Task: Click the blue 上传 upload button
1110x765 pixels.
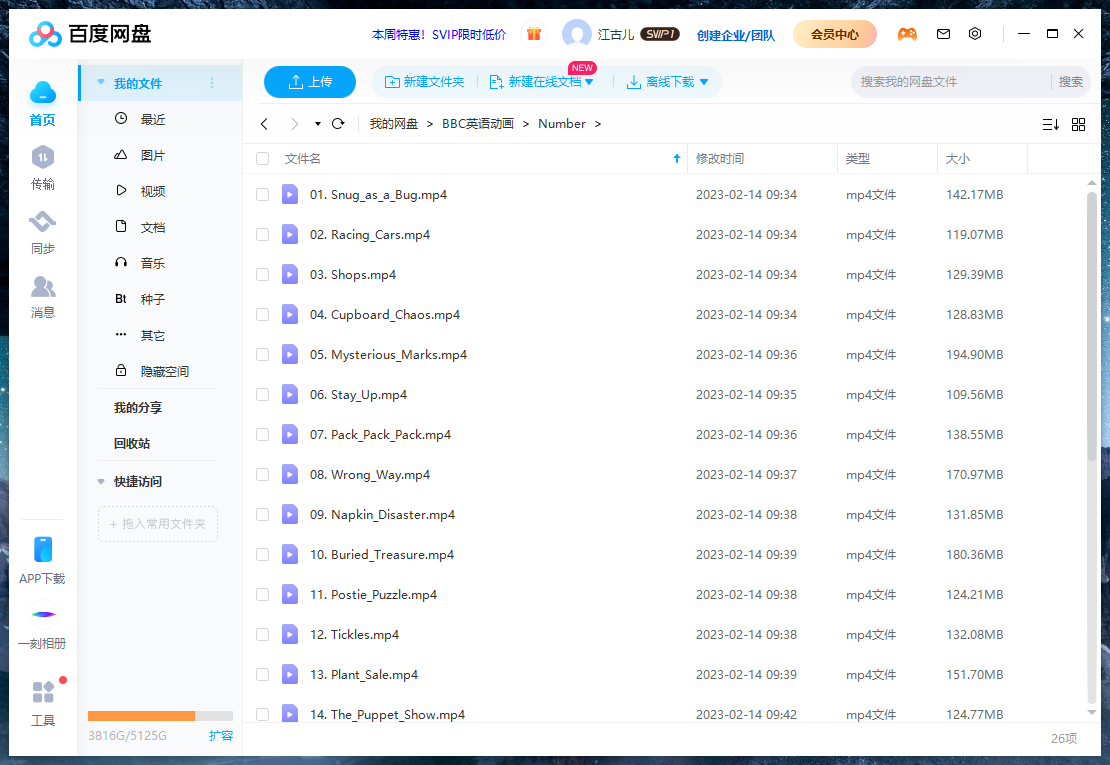Action: point(310,82)
